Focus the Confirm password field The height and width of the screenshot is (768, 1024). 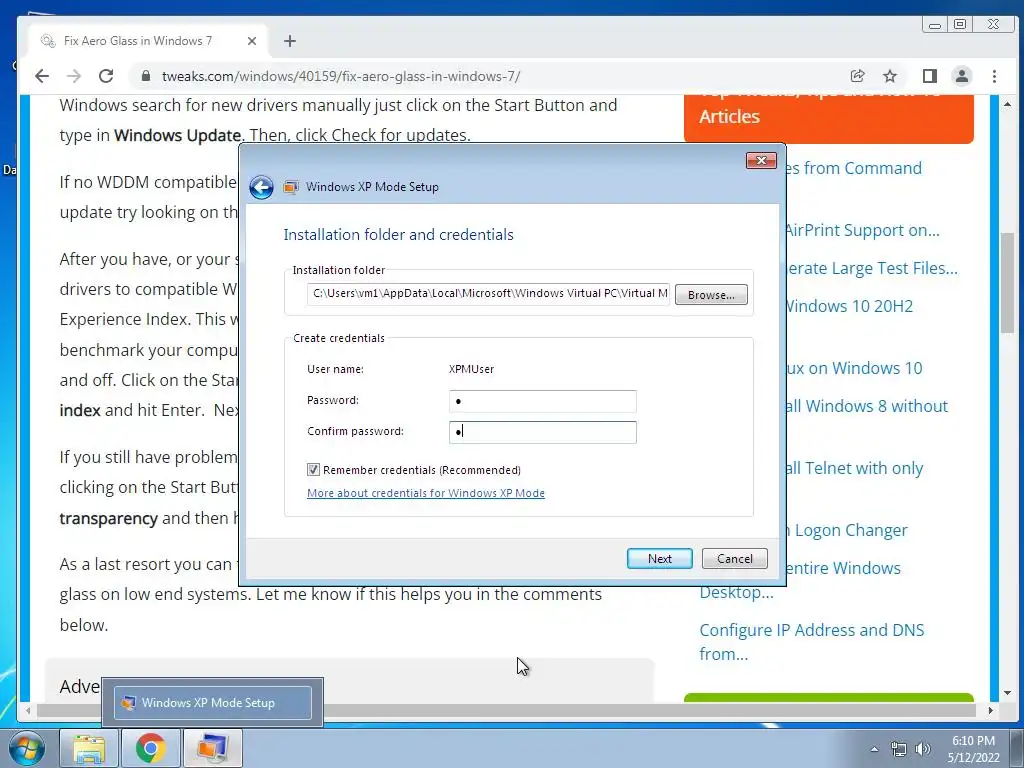point(543,432)
